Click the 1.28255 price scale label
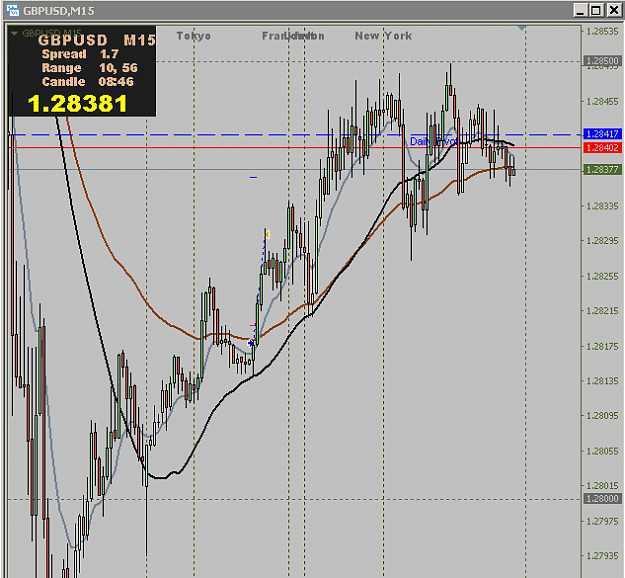Viewport: 625px width, 578px height. (x=603, y=276)
